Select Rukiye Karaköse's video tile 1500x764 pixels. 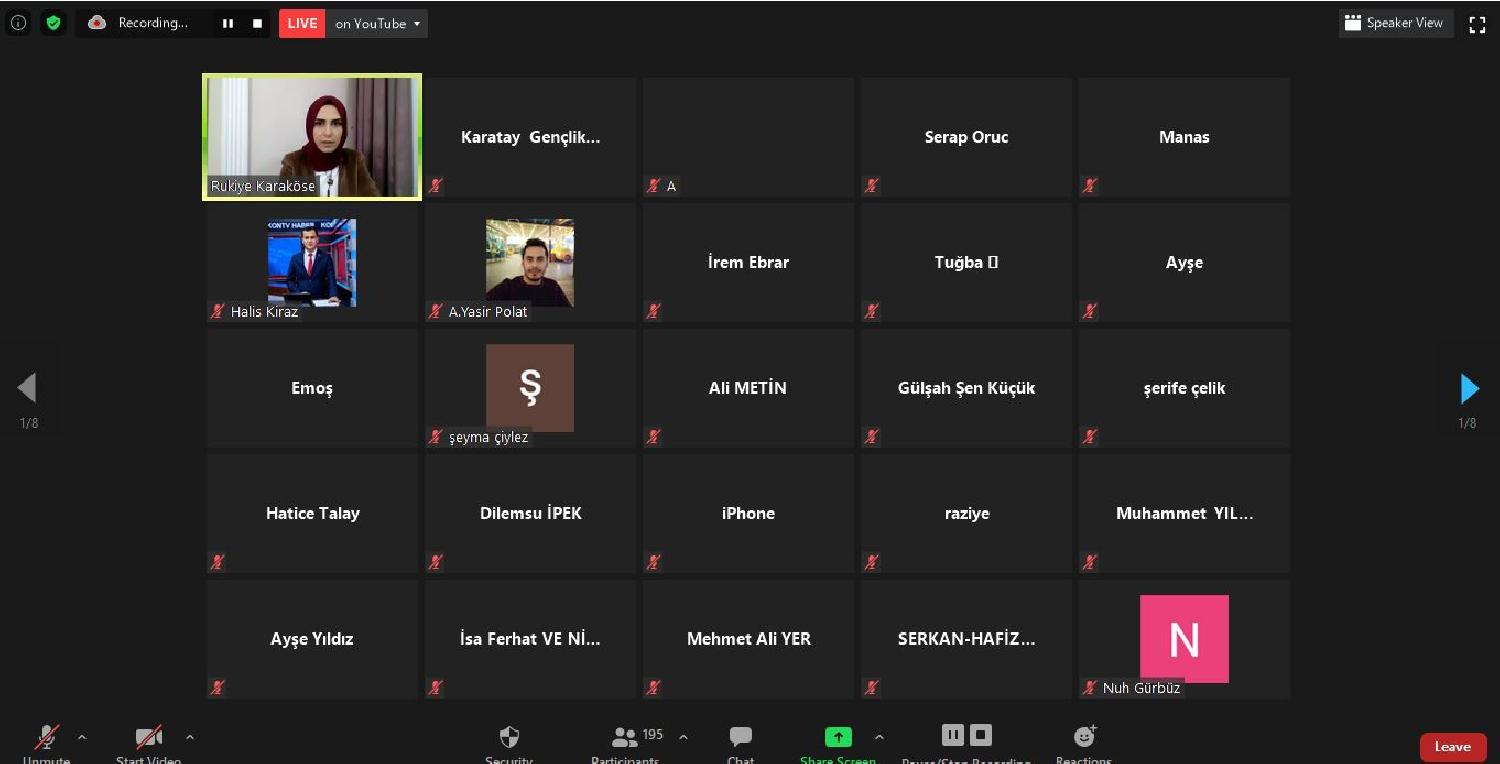tap(312, 137)
